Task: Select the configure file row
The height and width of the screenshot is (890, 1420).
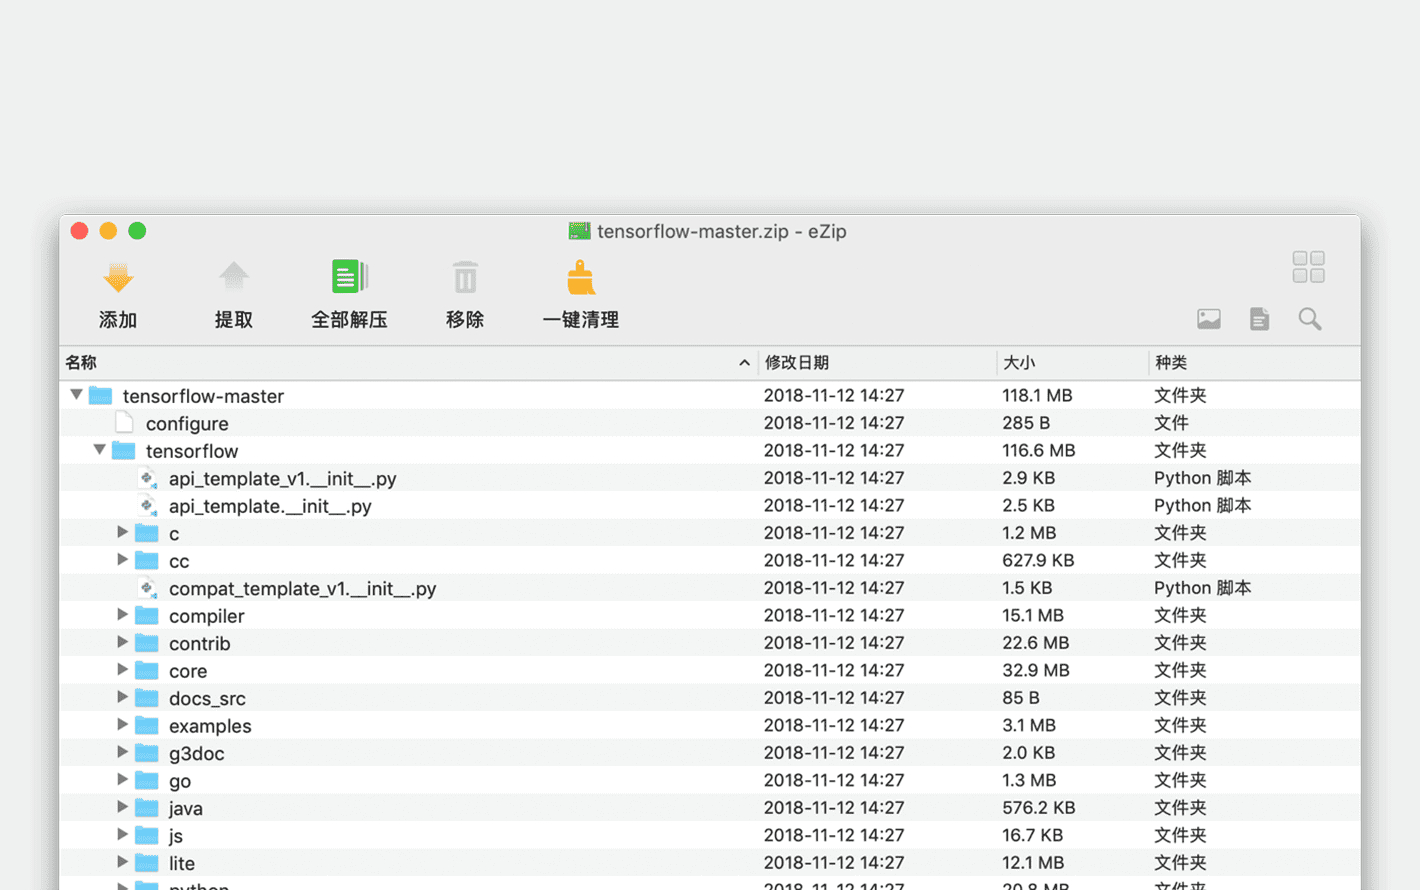Action: pyautogui.click(x=187, y=424)
